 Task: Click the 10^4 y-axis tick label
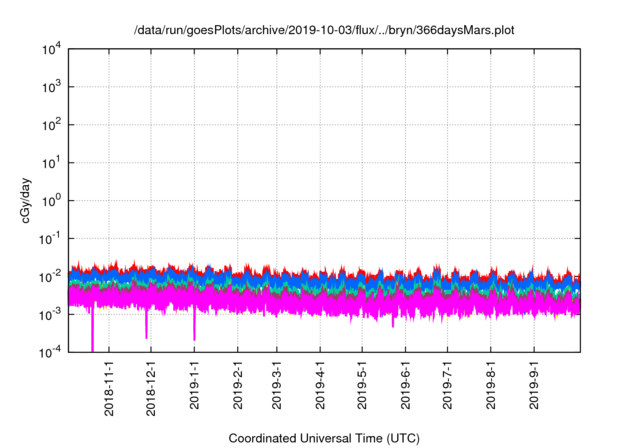pos(52,49)
